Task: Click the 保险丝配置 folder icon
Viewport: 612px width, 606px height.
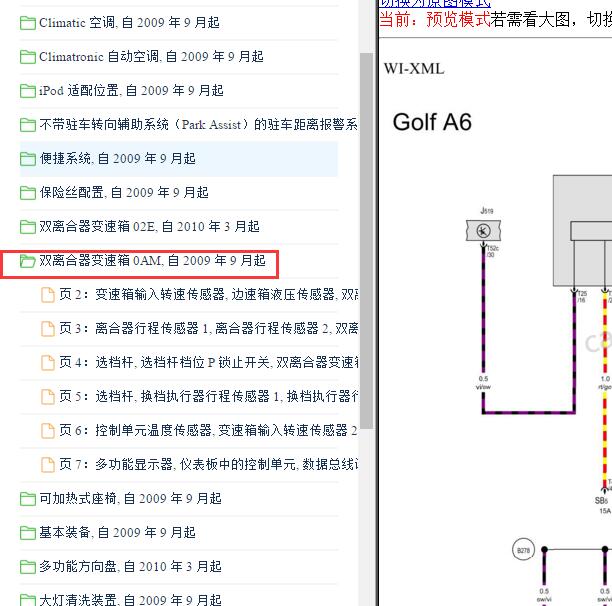Action: pos(27,193)
